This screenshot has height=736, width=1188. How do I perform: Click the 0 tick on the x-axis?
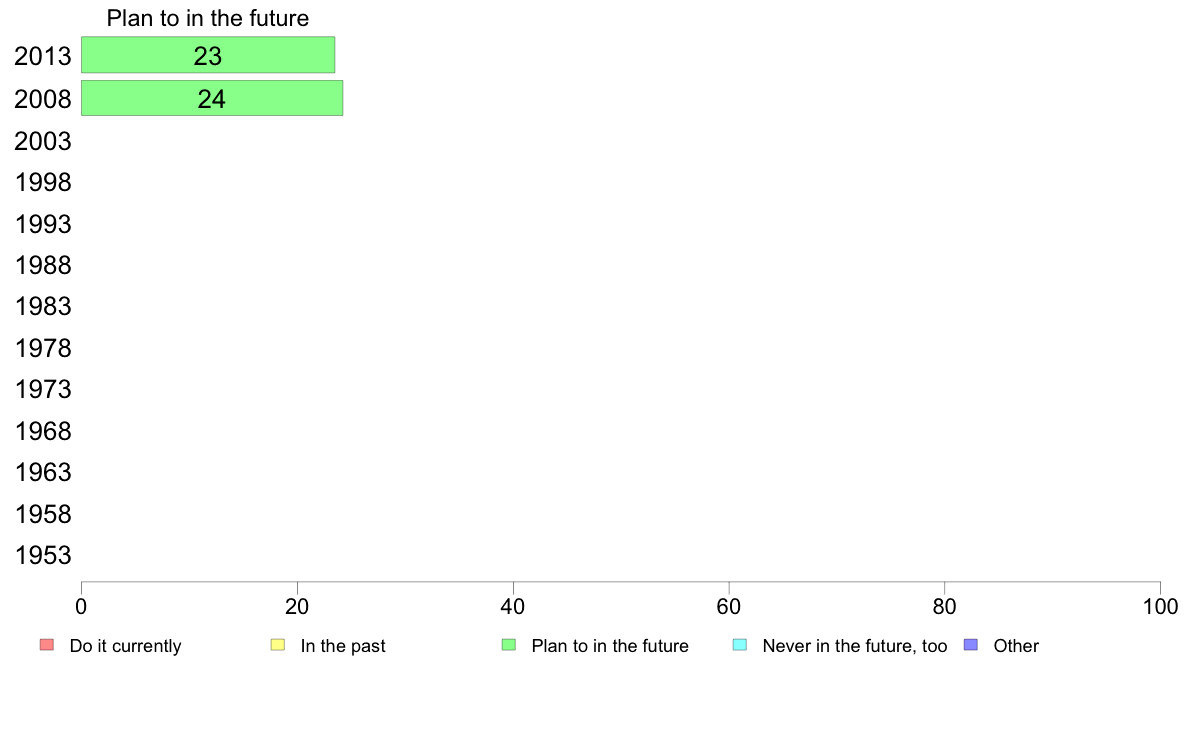pos(81,606)
